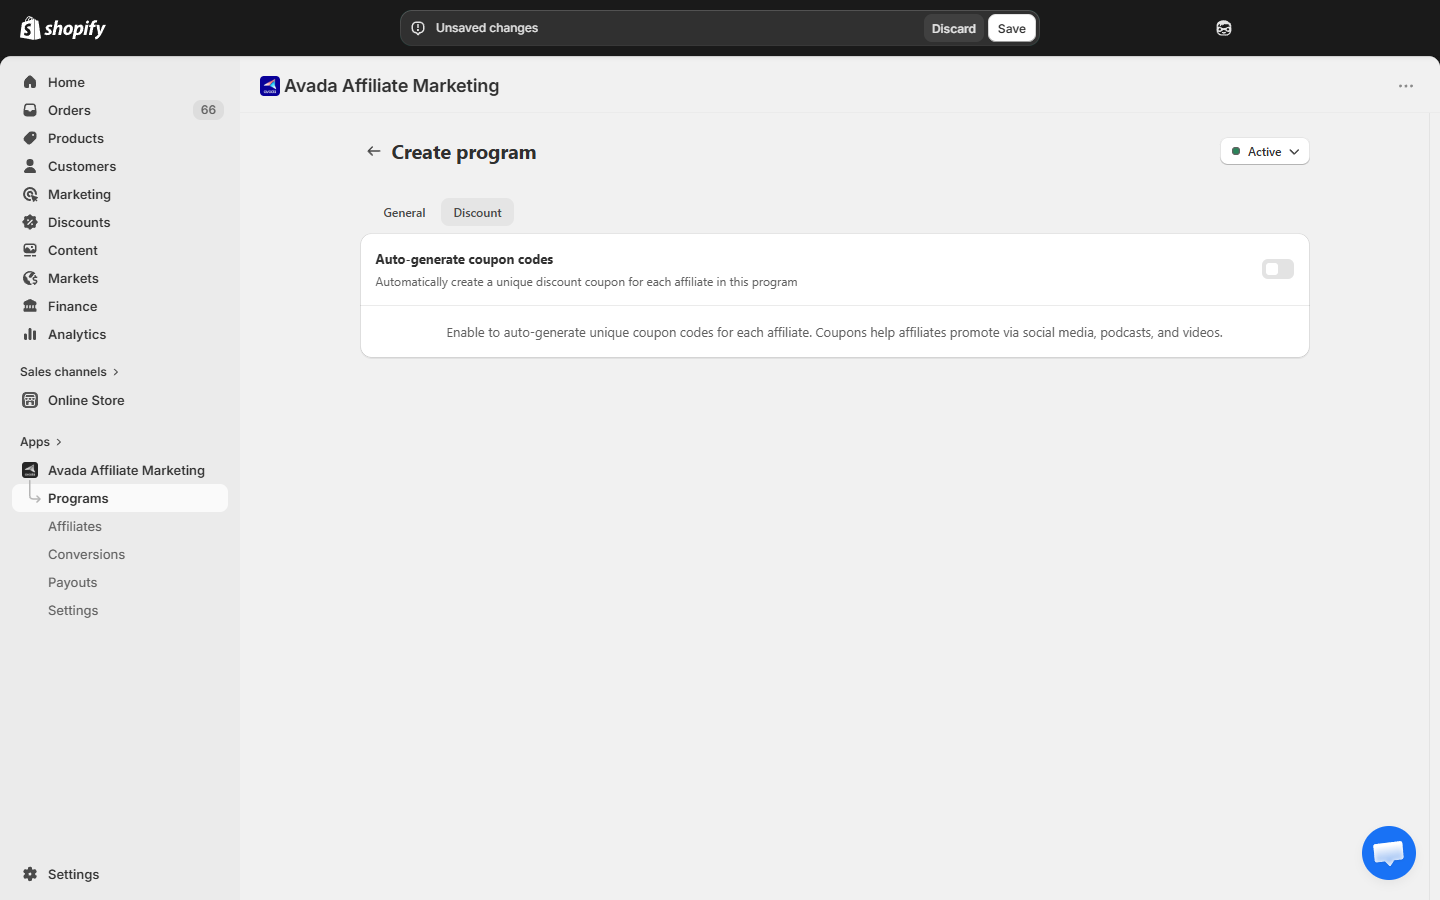This screenshot has height=900, width=1440.
Task: Click the Orders inbox icon
Action: click(30, 110)
